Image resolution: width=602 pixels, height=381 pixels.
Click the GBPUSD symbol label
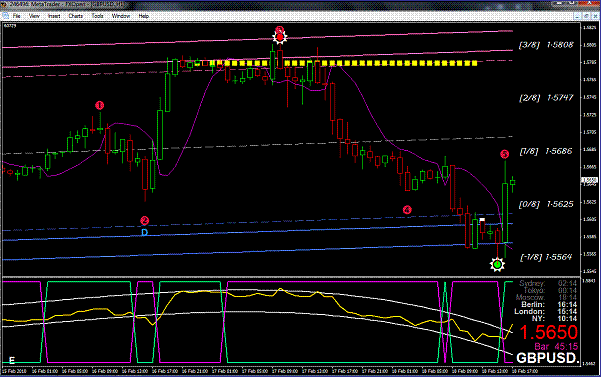click(547, 358)
